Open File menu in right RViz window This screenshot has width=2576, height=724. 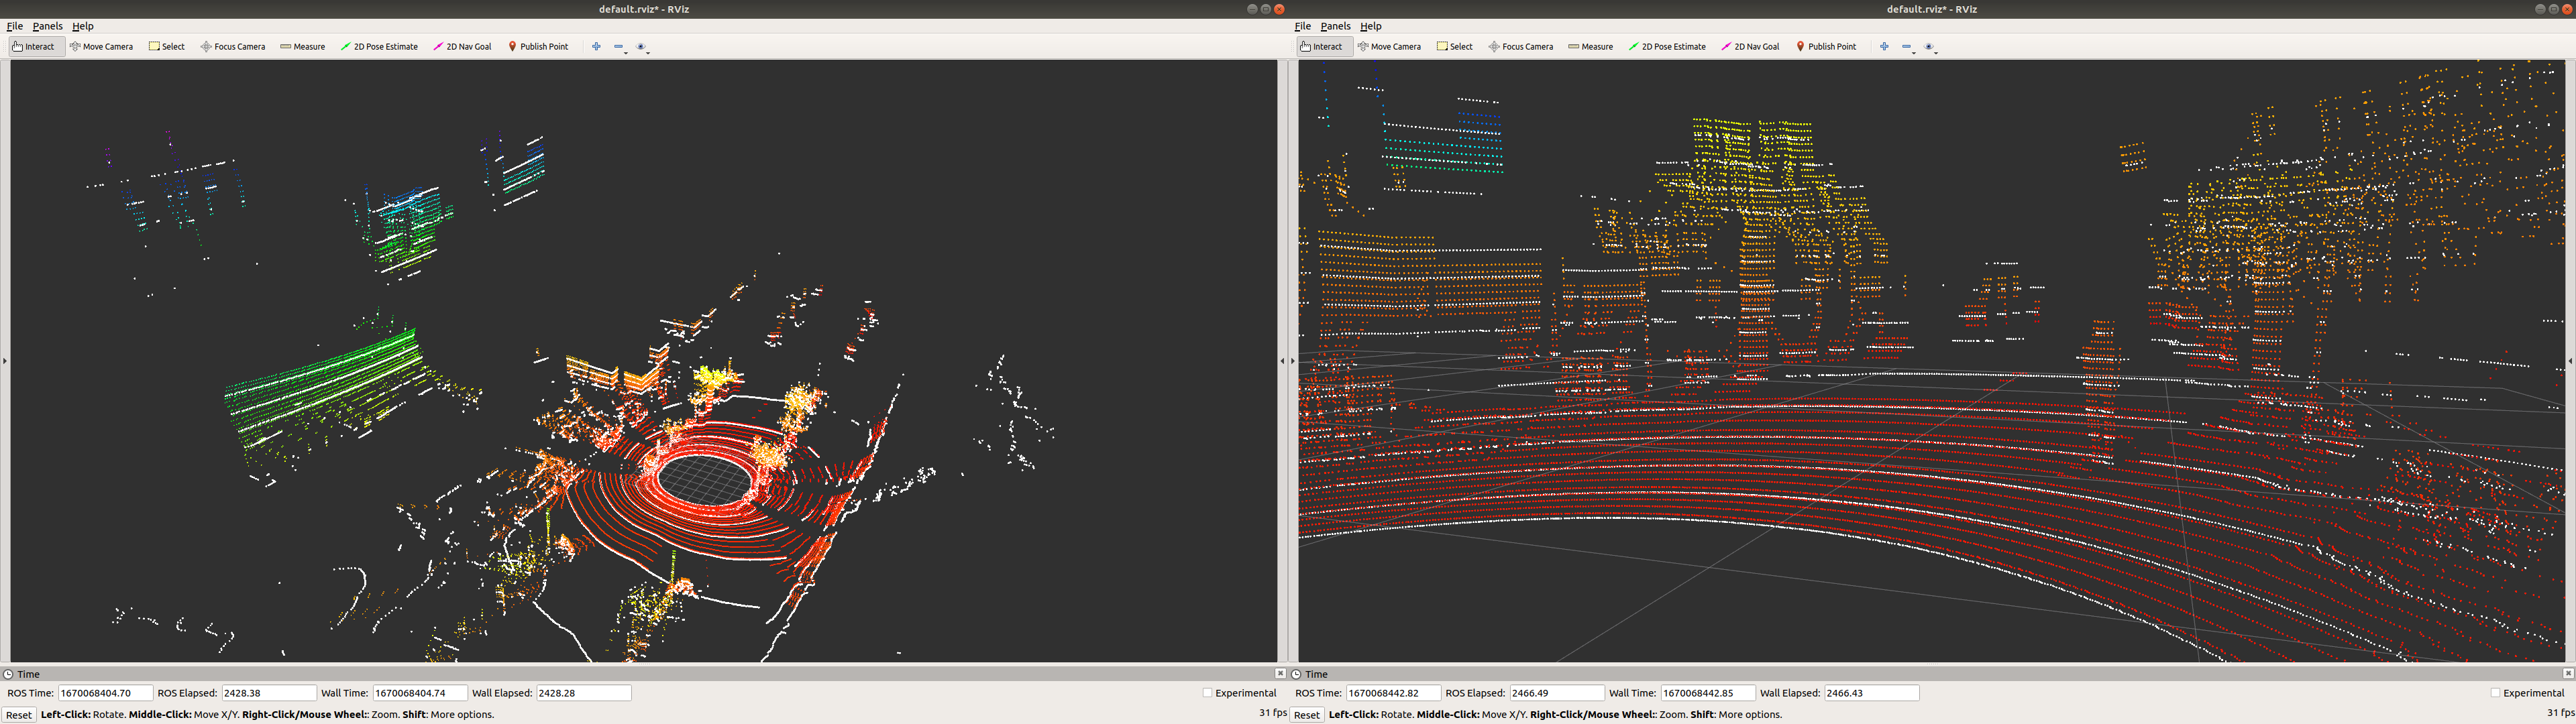click(x=1302, y=26)
